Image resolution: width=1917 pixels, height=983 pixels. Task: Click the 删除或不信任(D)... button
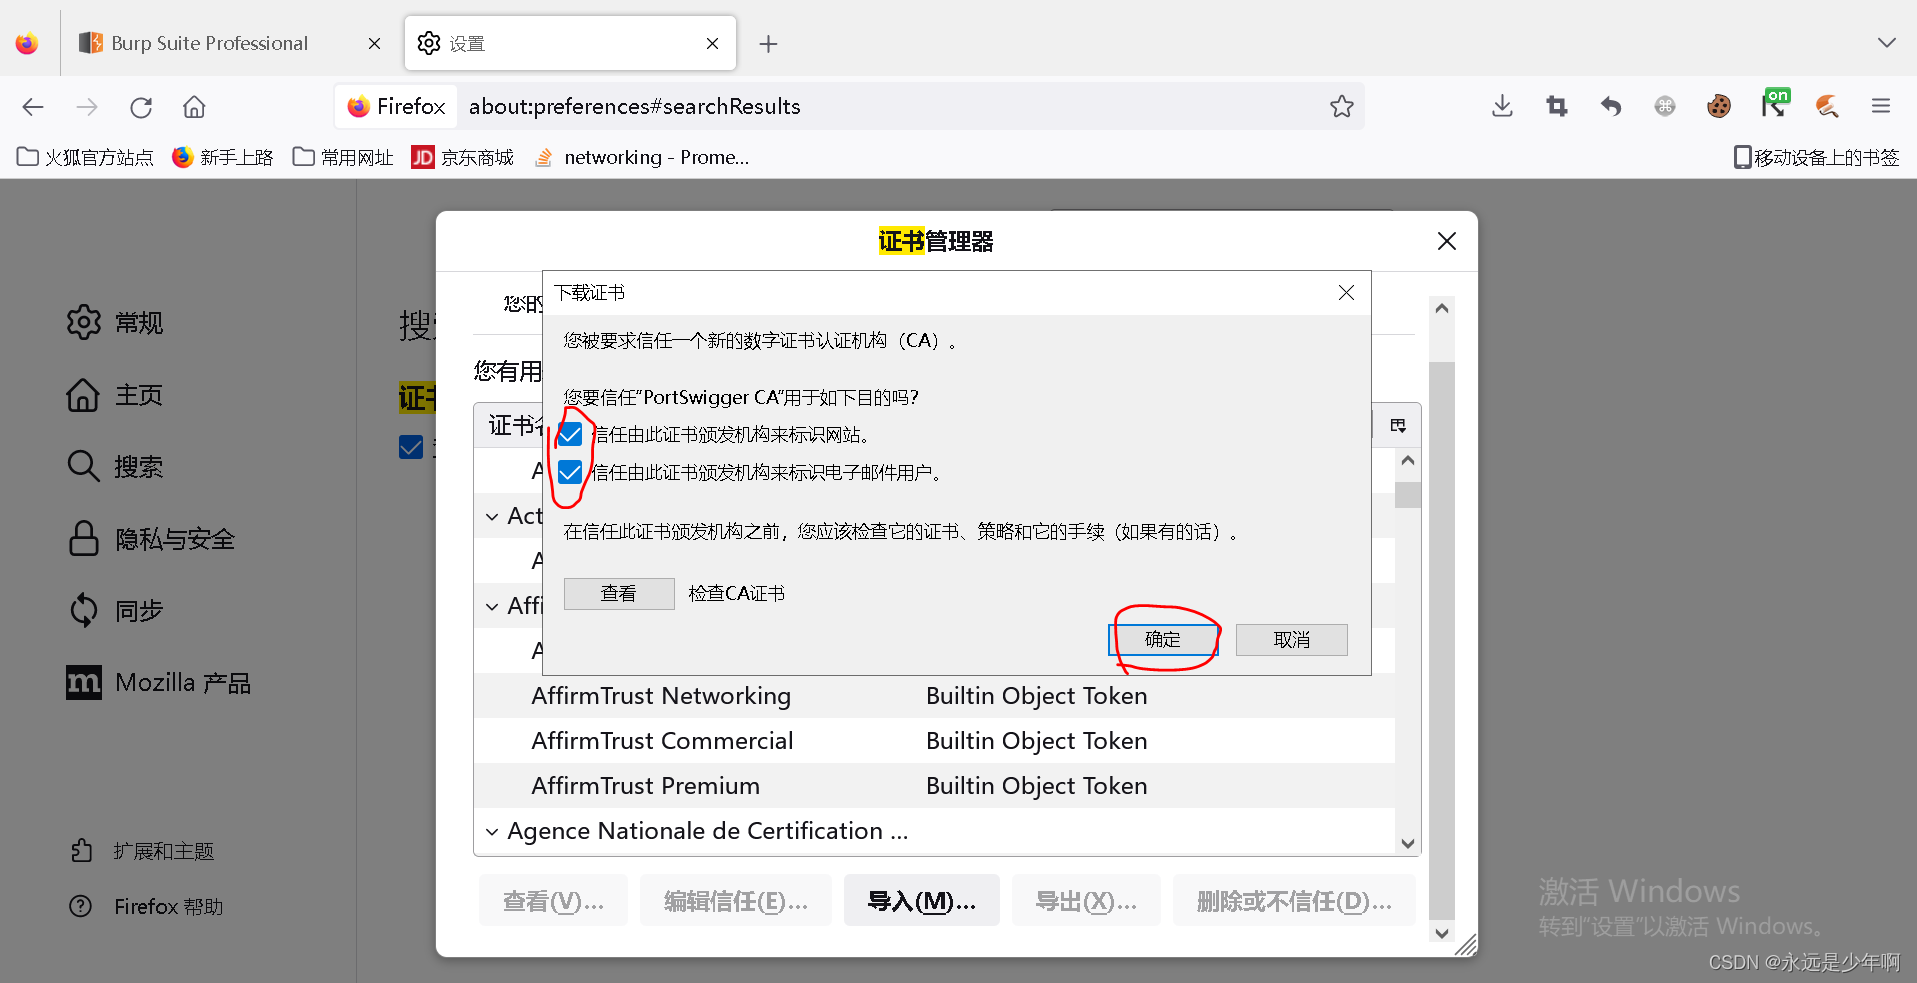coord(1294,901)
